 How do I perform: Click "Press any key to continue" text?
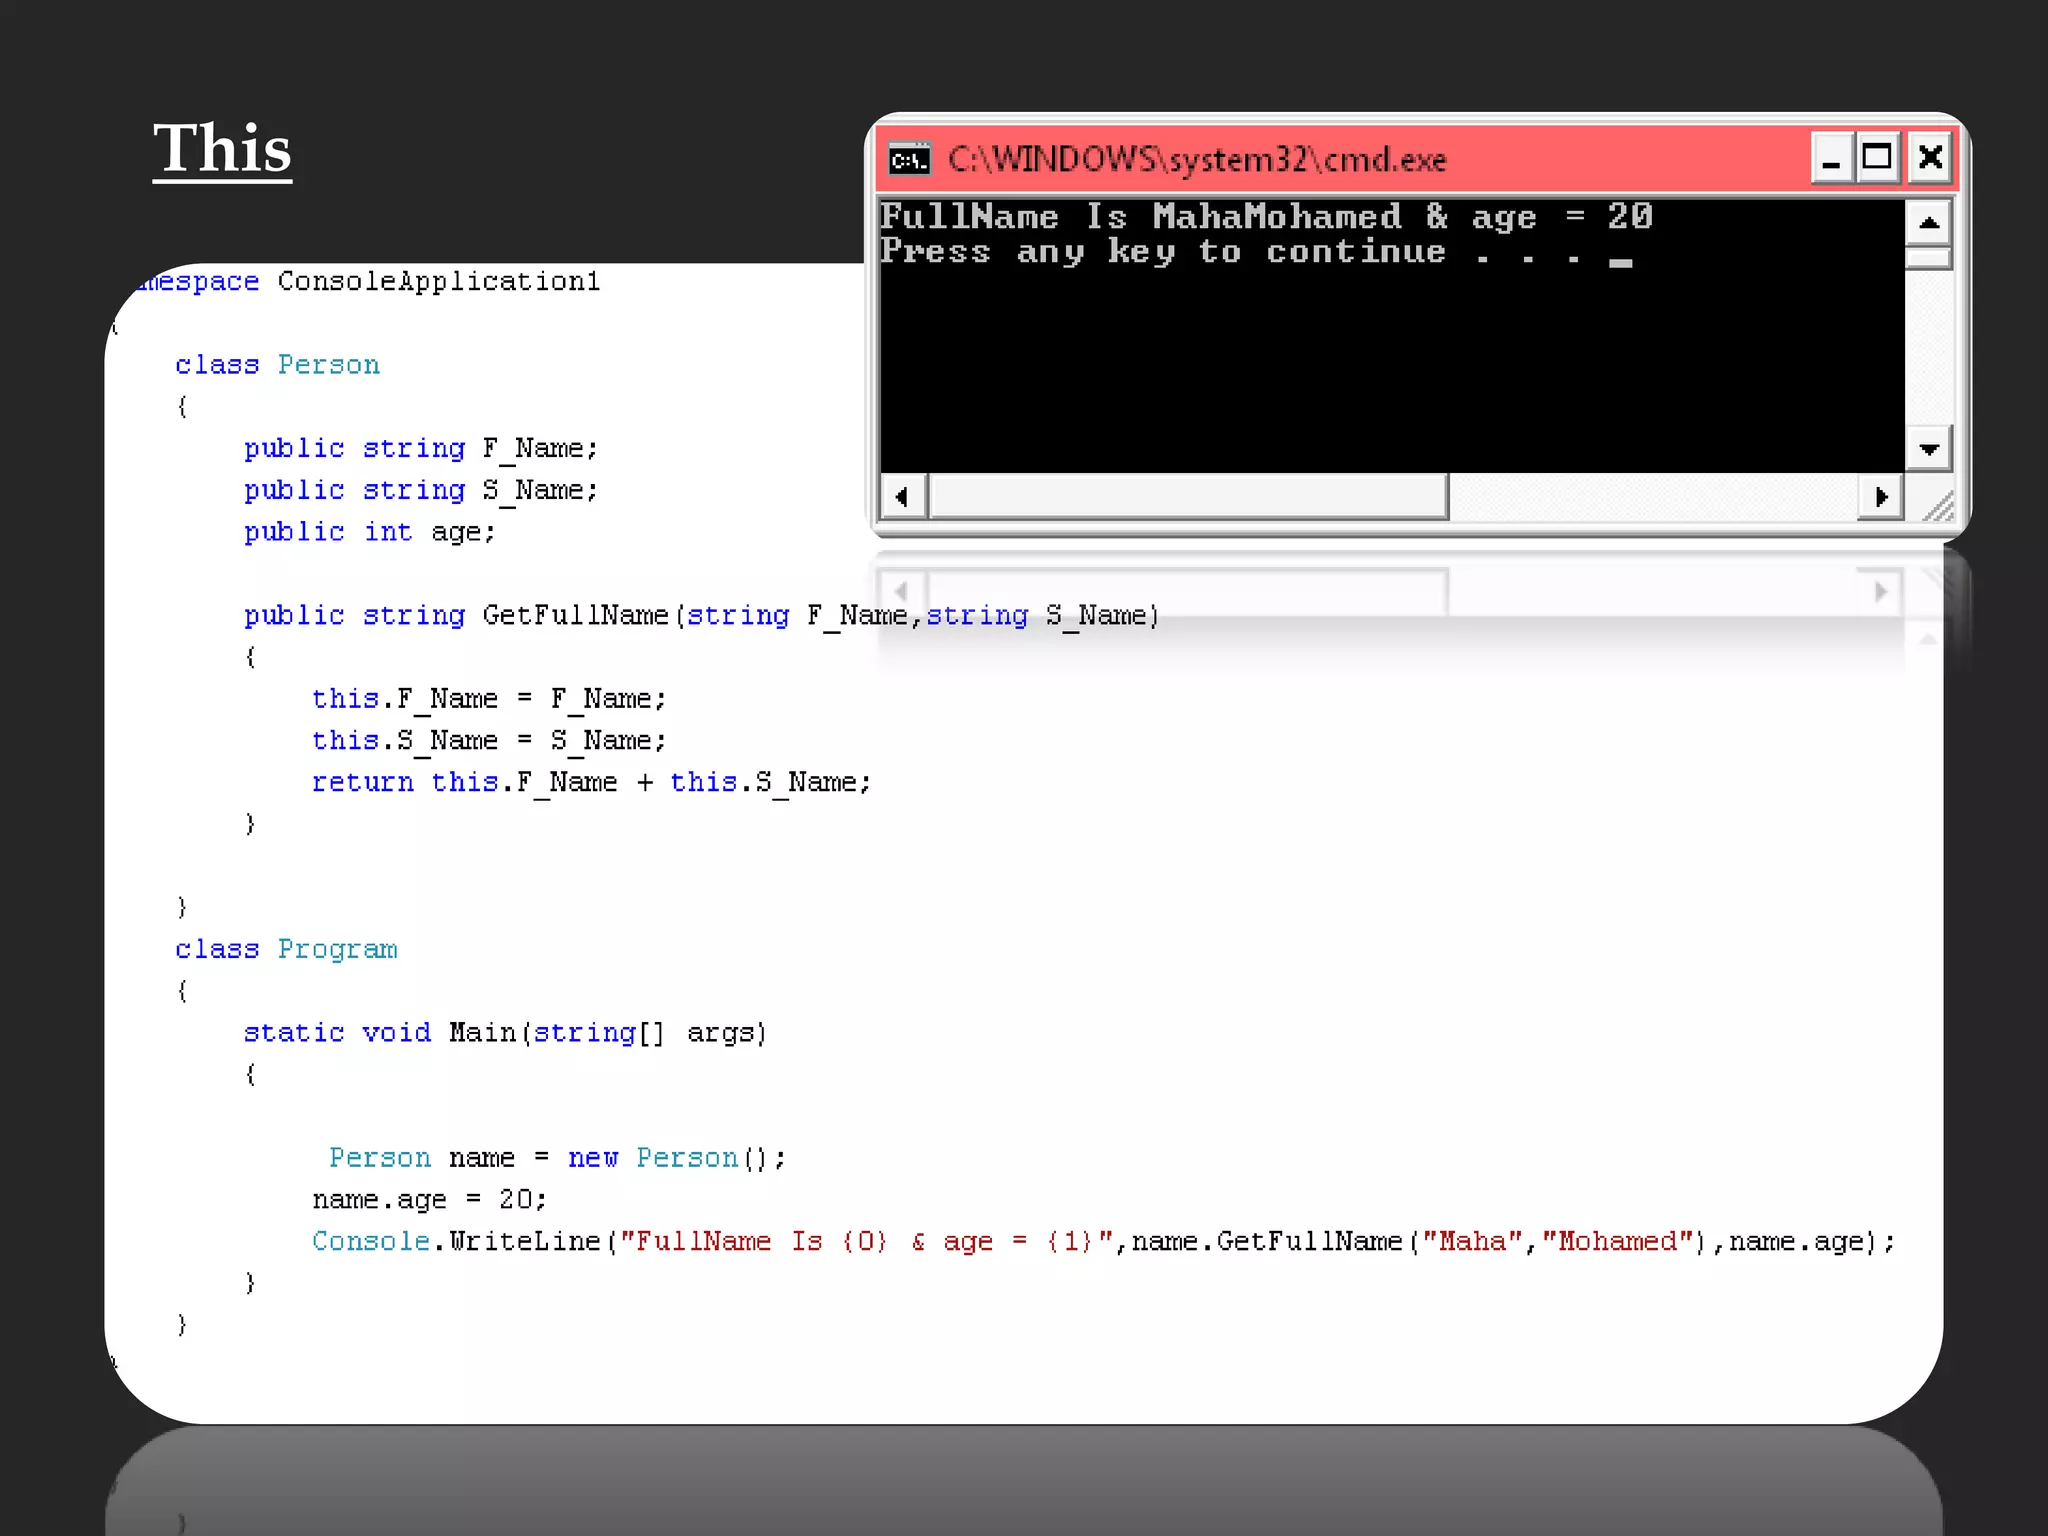(x=1162, y=252)
